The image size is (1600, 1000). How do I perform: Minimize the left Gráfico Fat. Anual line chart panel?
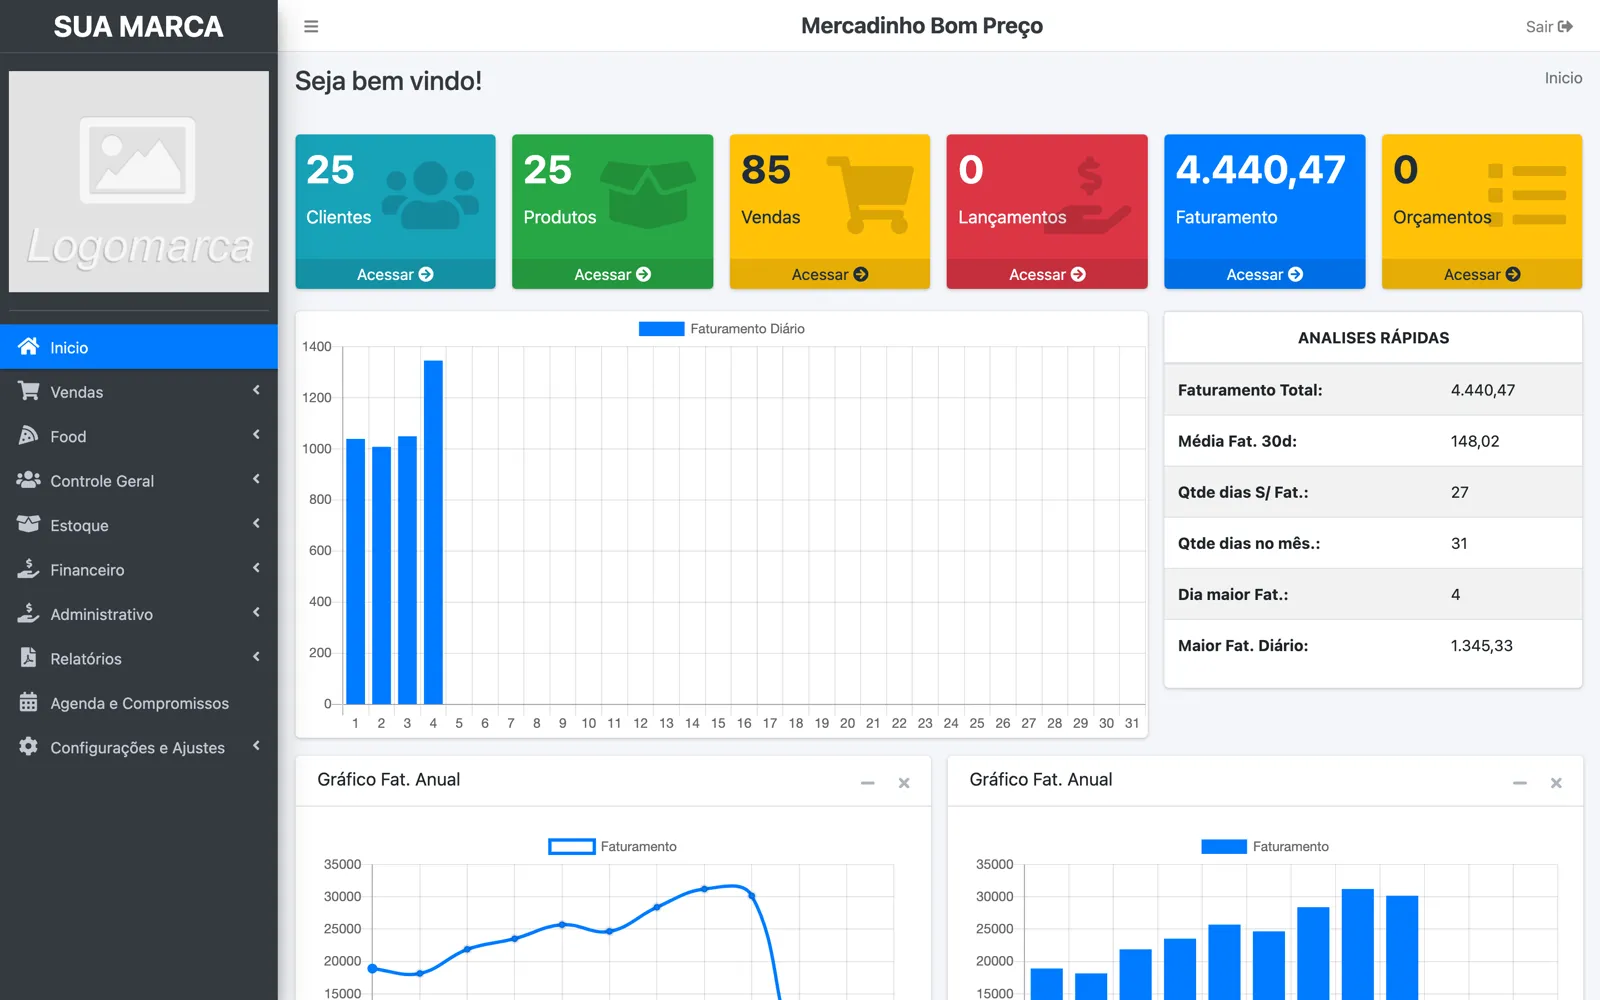click(868, 783)
